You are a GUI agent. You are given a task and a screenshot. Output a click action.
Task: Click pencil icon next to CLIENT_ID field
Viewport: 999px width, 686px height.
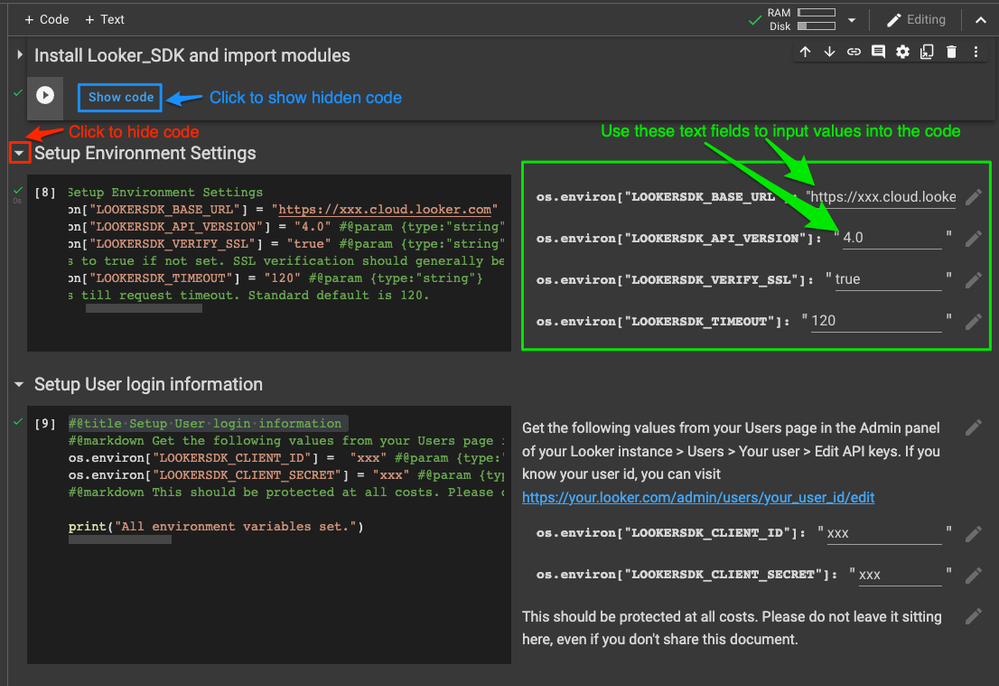coord(973,534)
